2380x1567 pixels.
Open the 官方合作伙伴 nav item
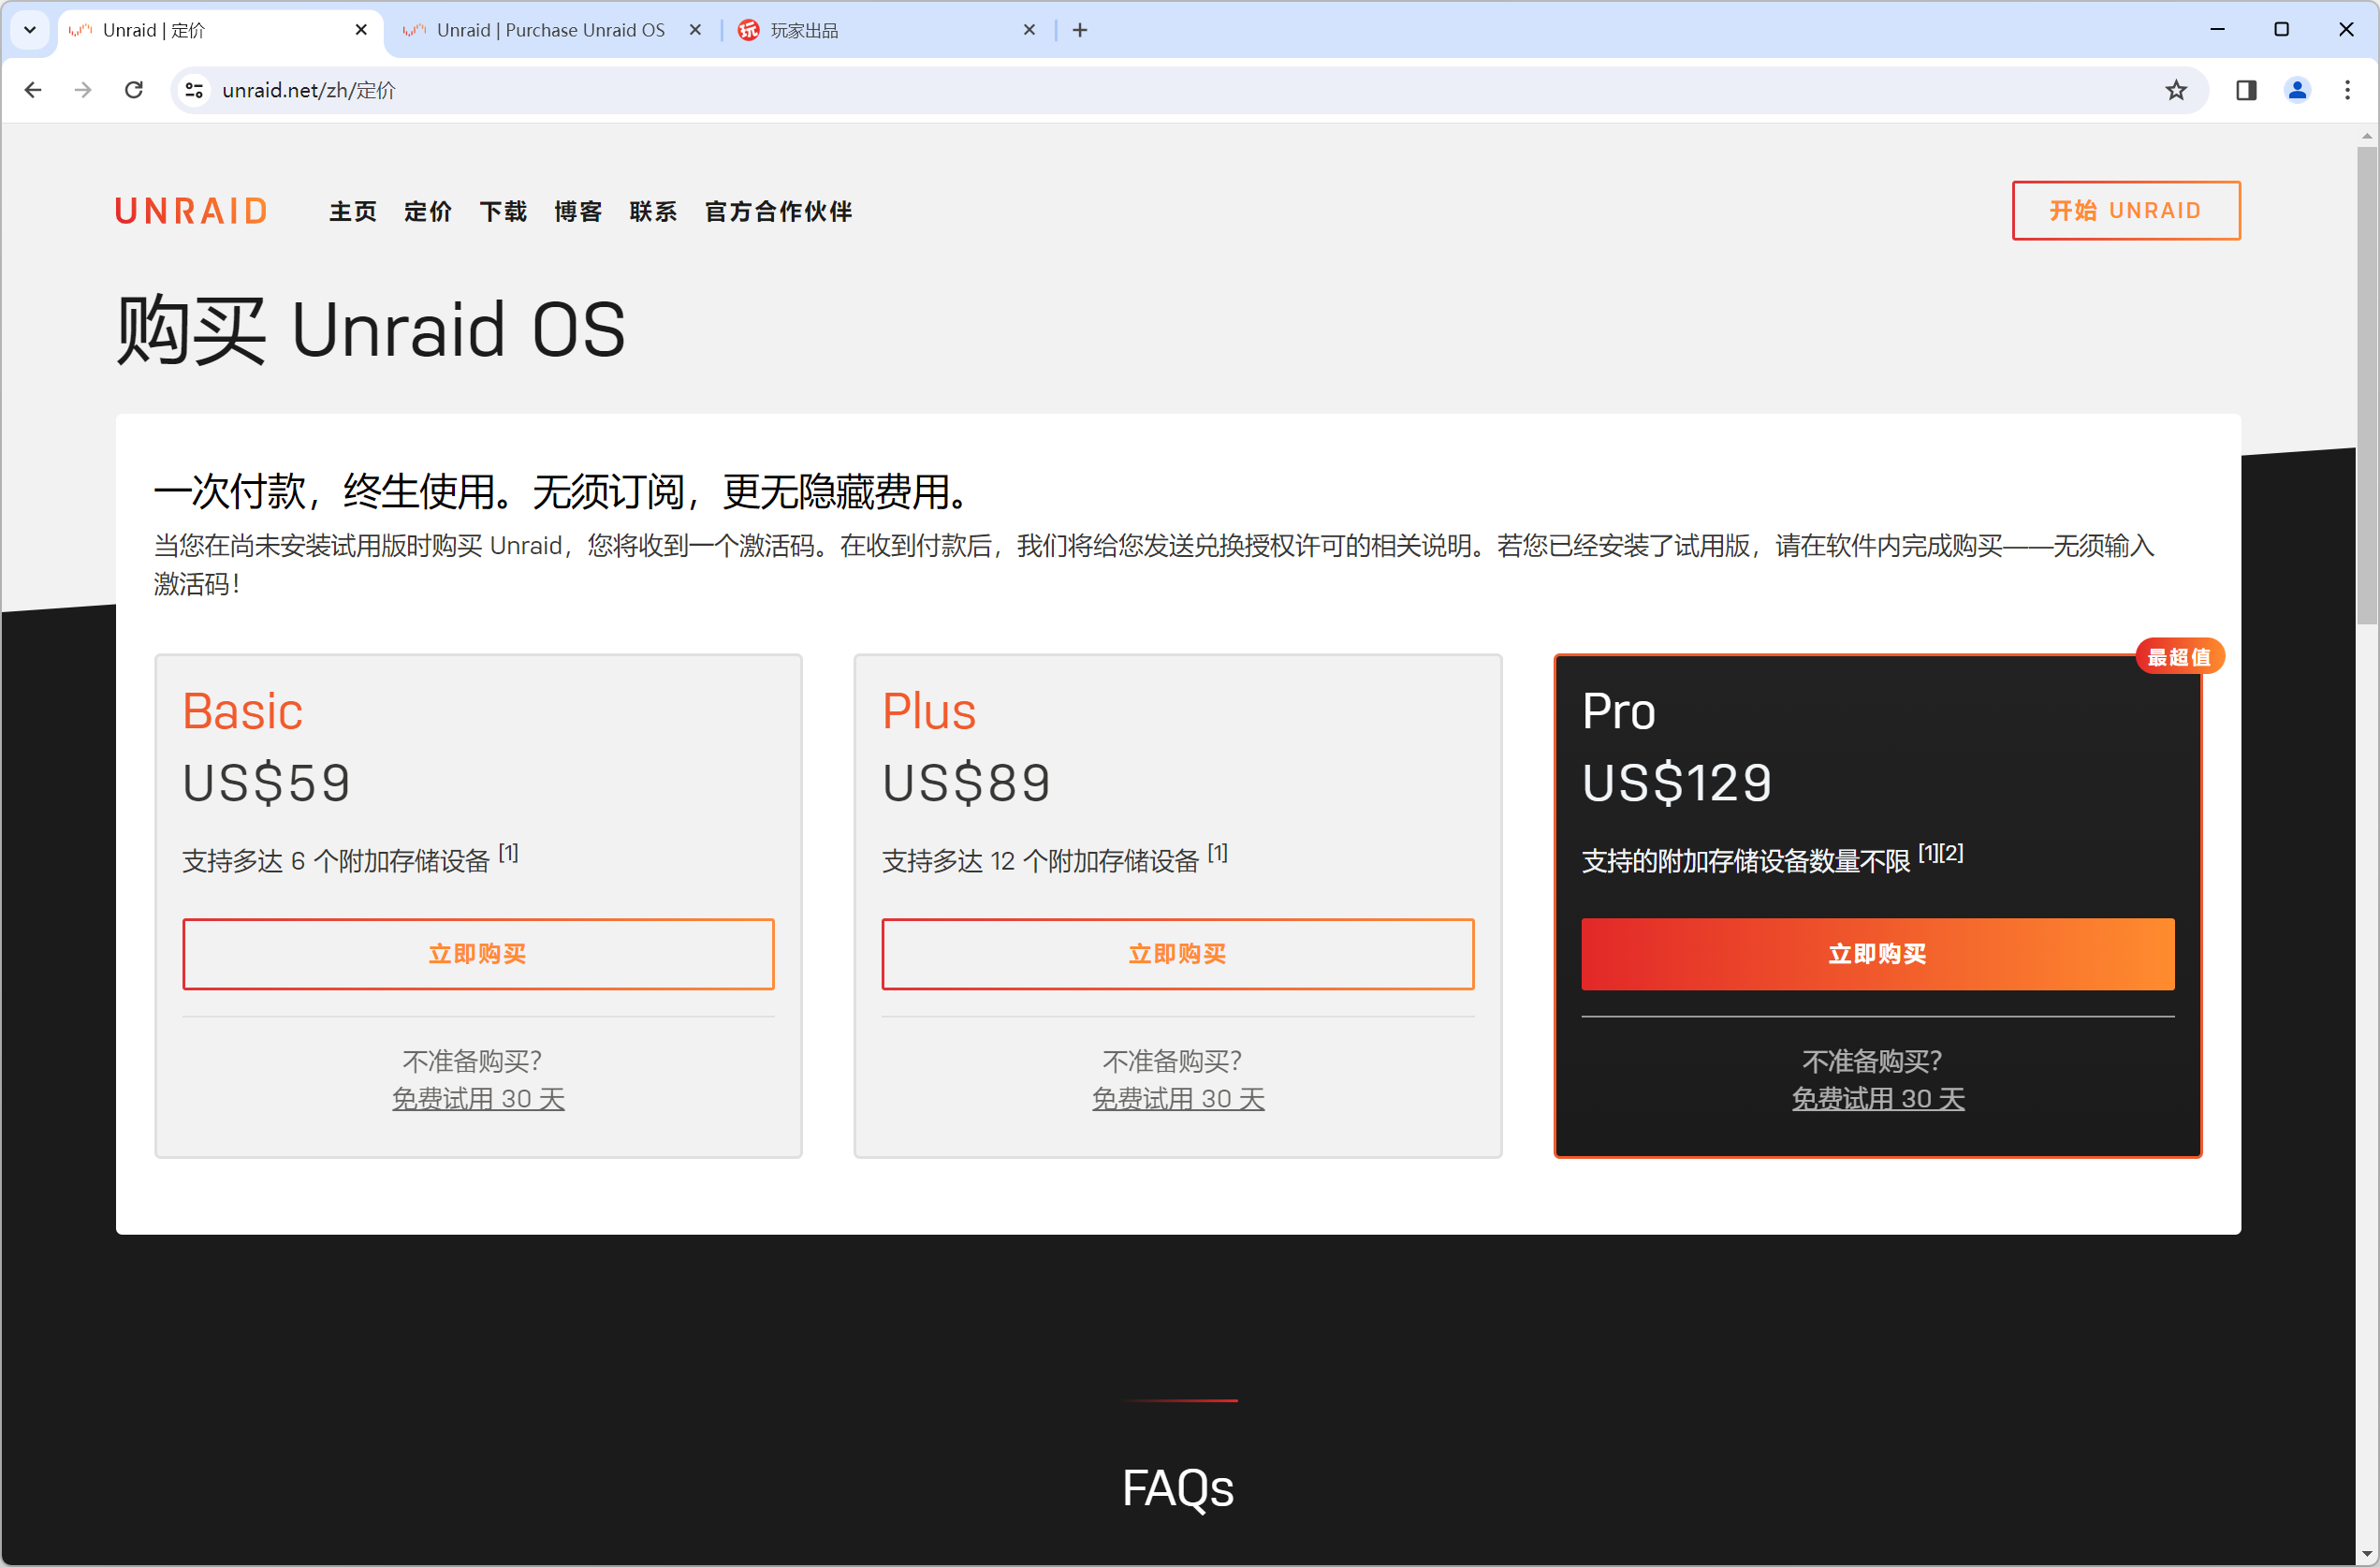click(778, 211)
